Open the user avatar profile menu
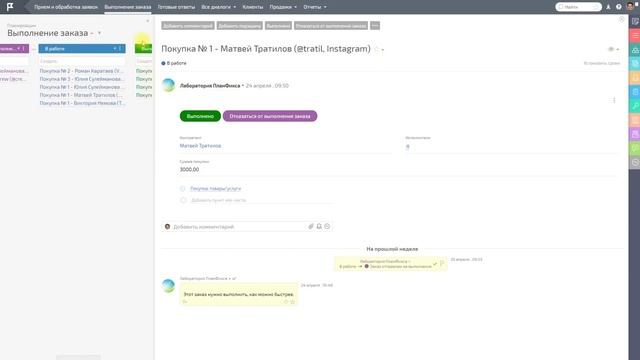Viewport: 640px width, 360px height. tap(631, 7)
